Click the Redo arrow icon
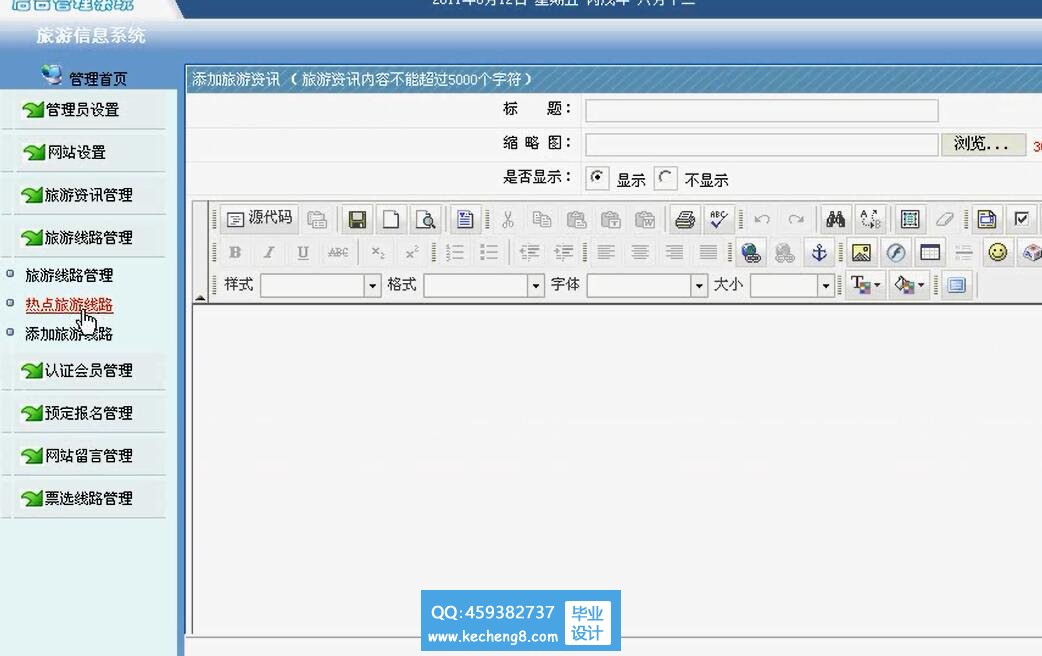Image resolution: width=1042 pixels, height=656 pixels. pyautogui.click(x=796, y=219)
